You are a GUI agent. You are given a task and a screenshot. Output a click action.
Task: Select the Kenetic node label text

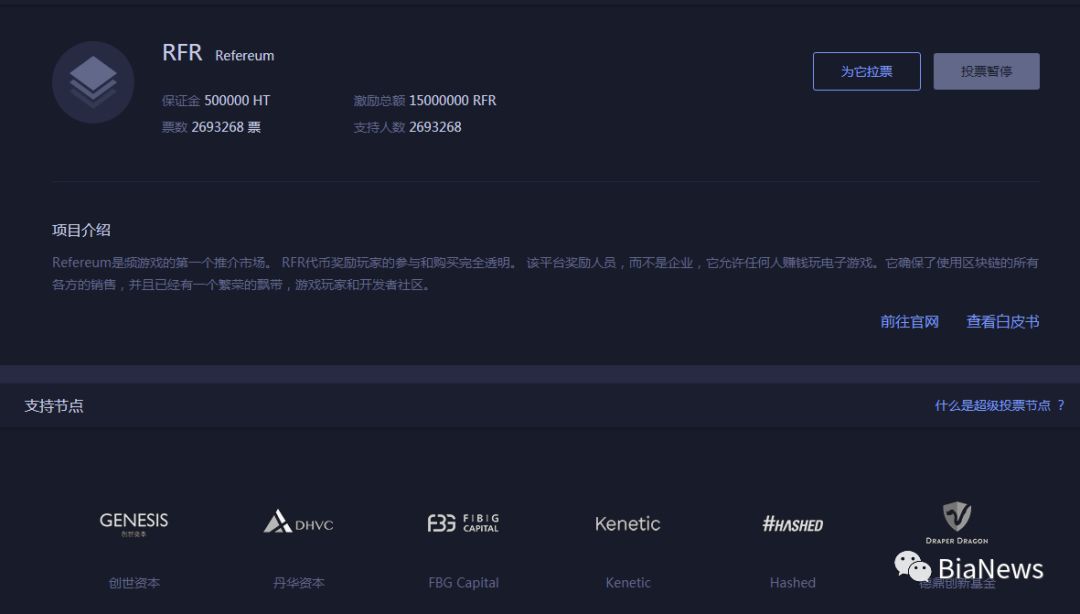(x=628, y=583)
